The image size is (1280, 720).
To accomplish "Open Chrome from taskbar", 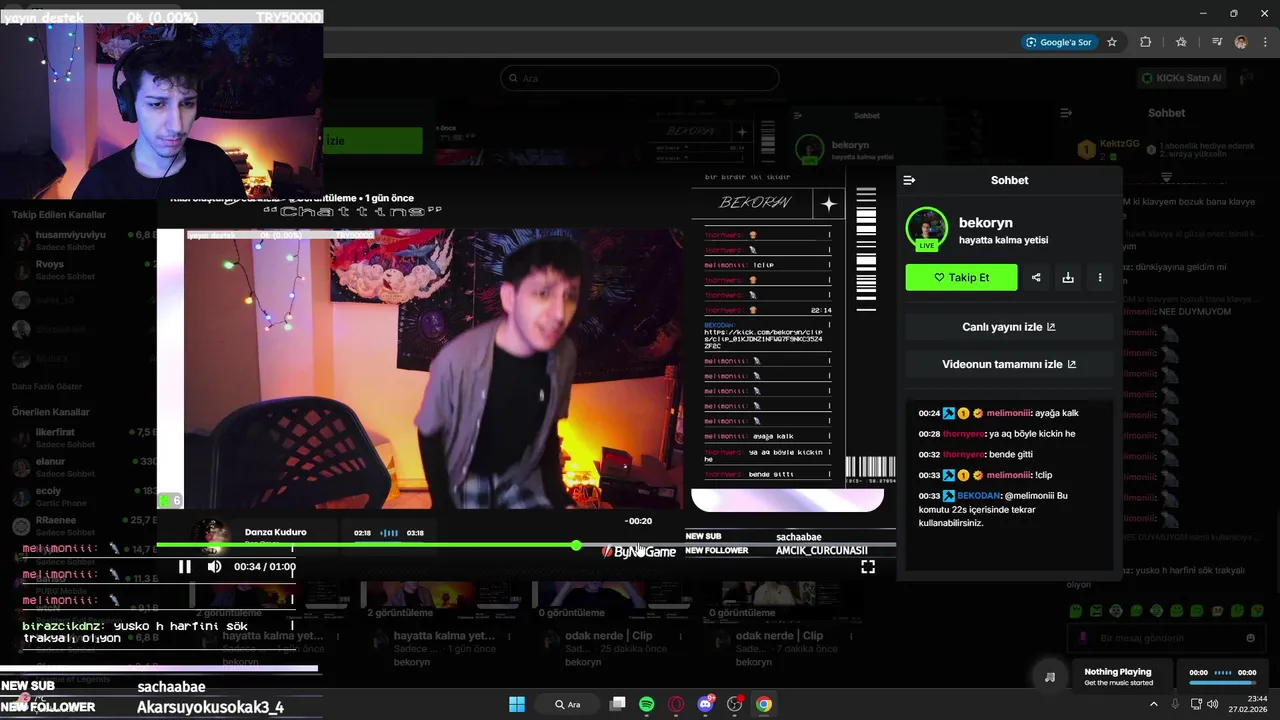I will 764,704.
